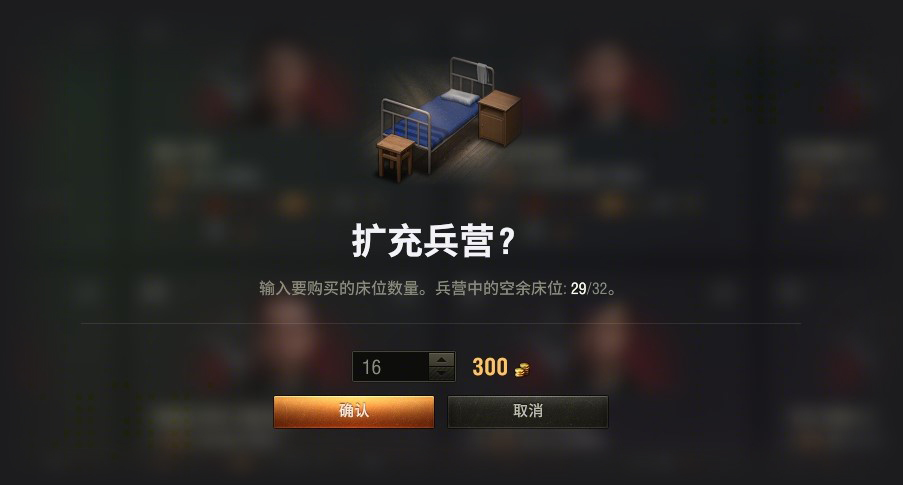Click the 扩充兵营 dialog title

(423, 241)
